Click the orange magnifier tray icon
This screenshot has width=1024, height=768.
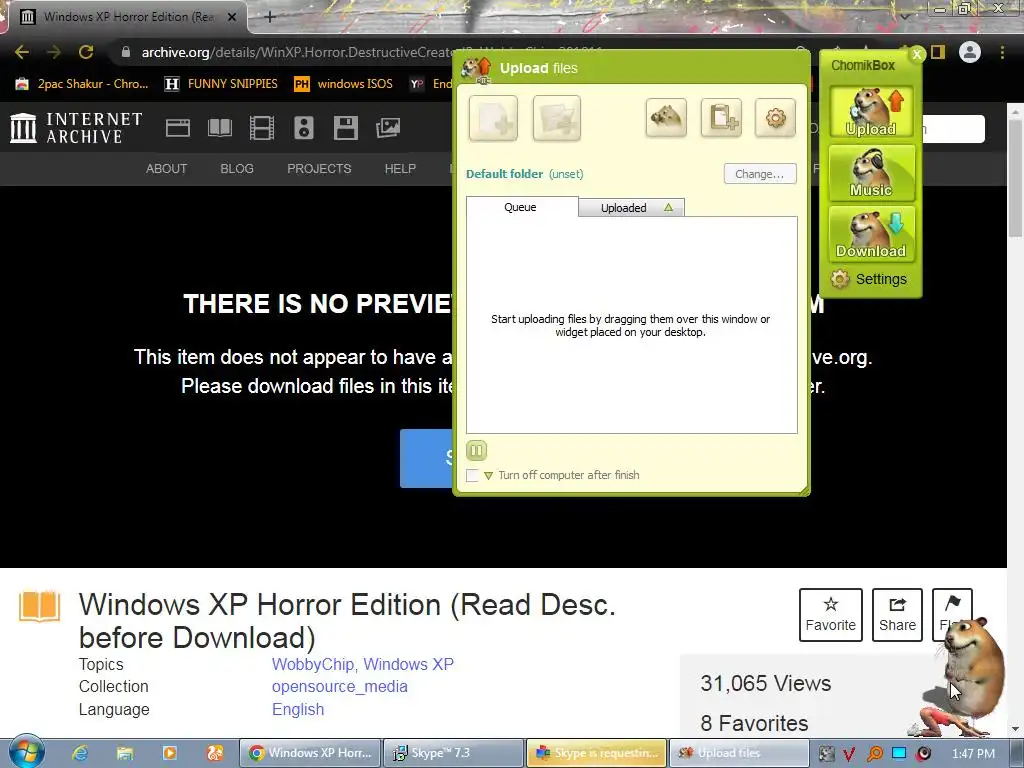tap(874, 754)
